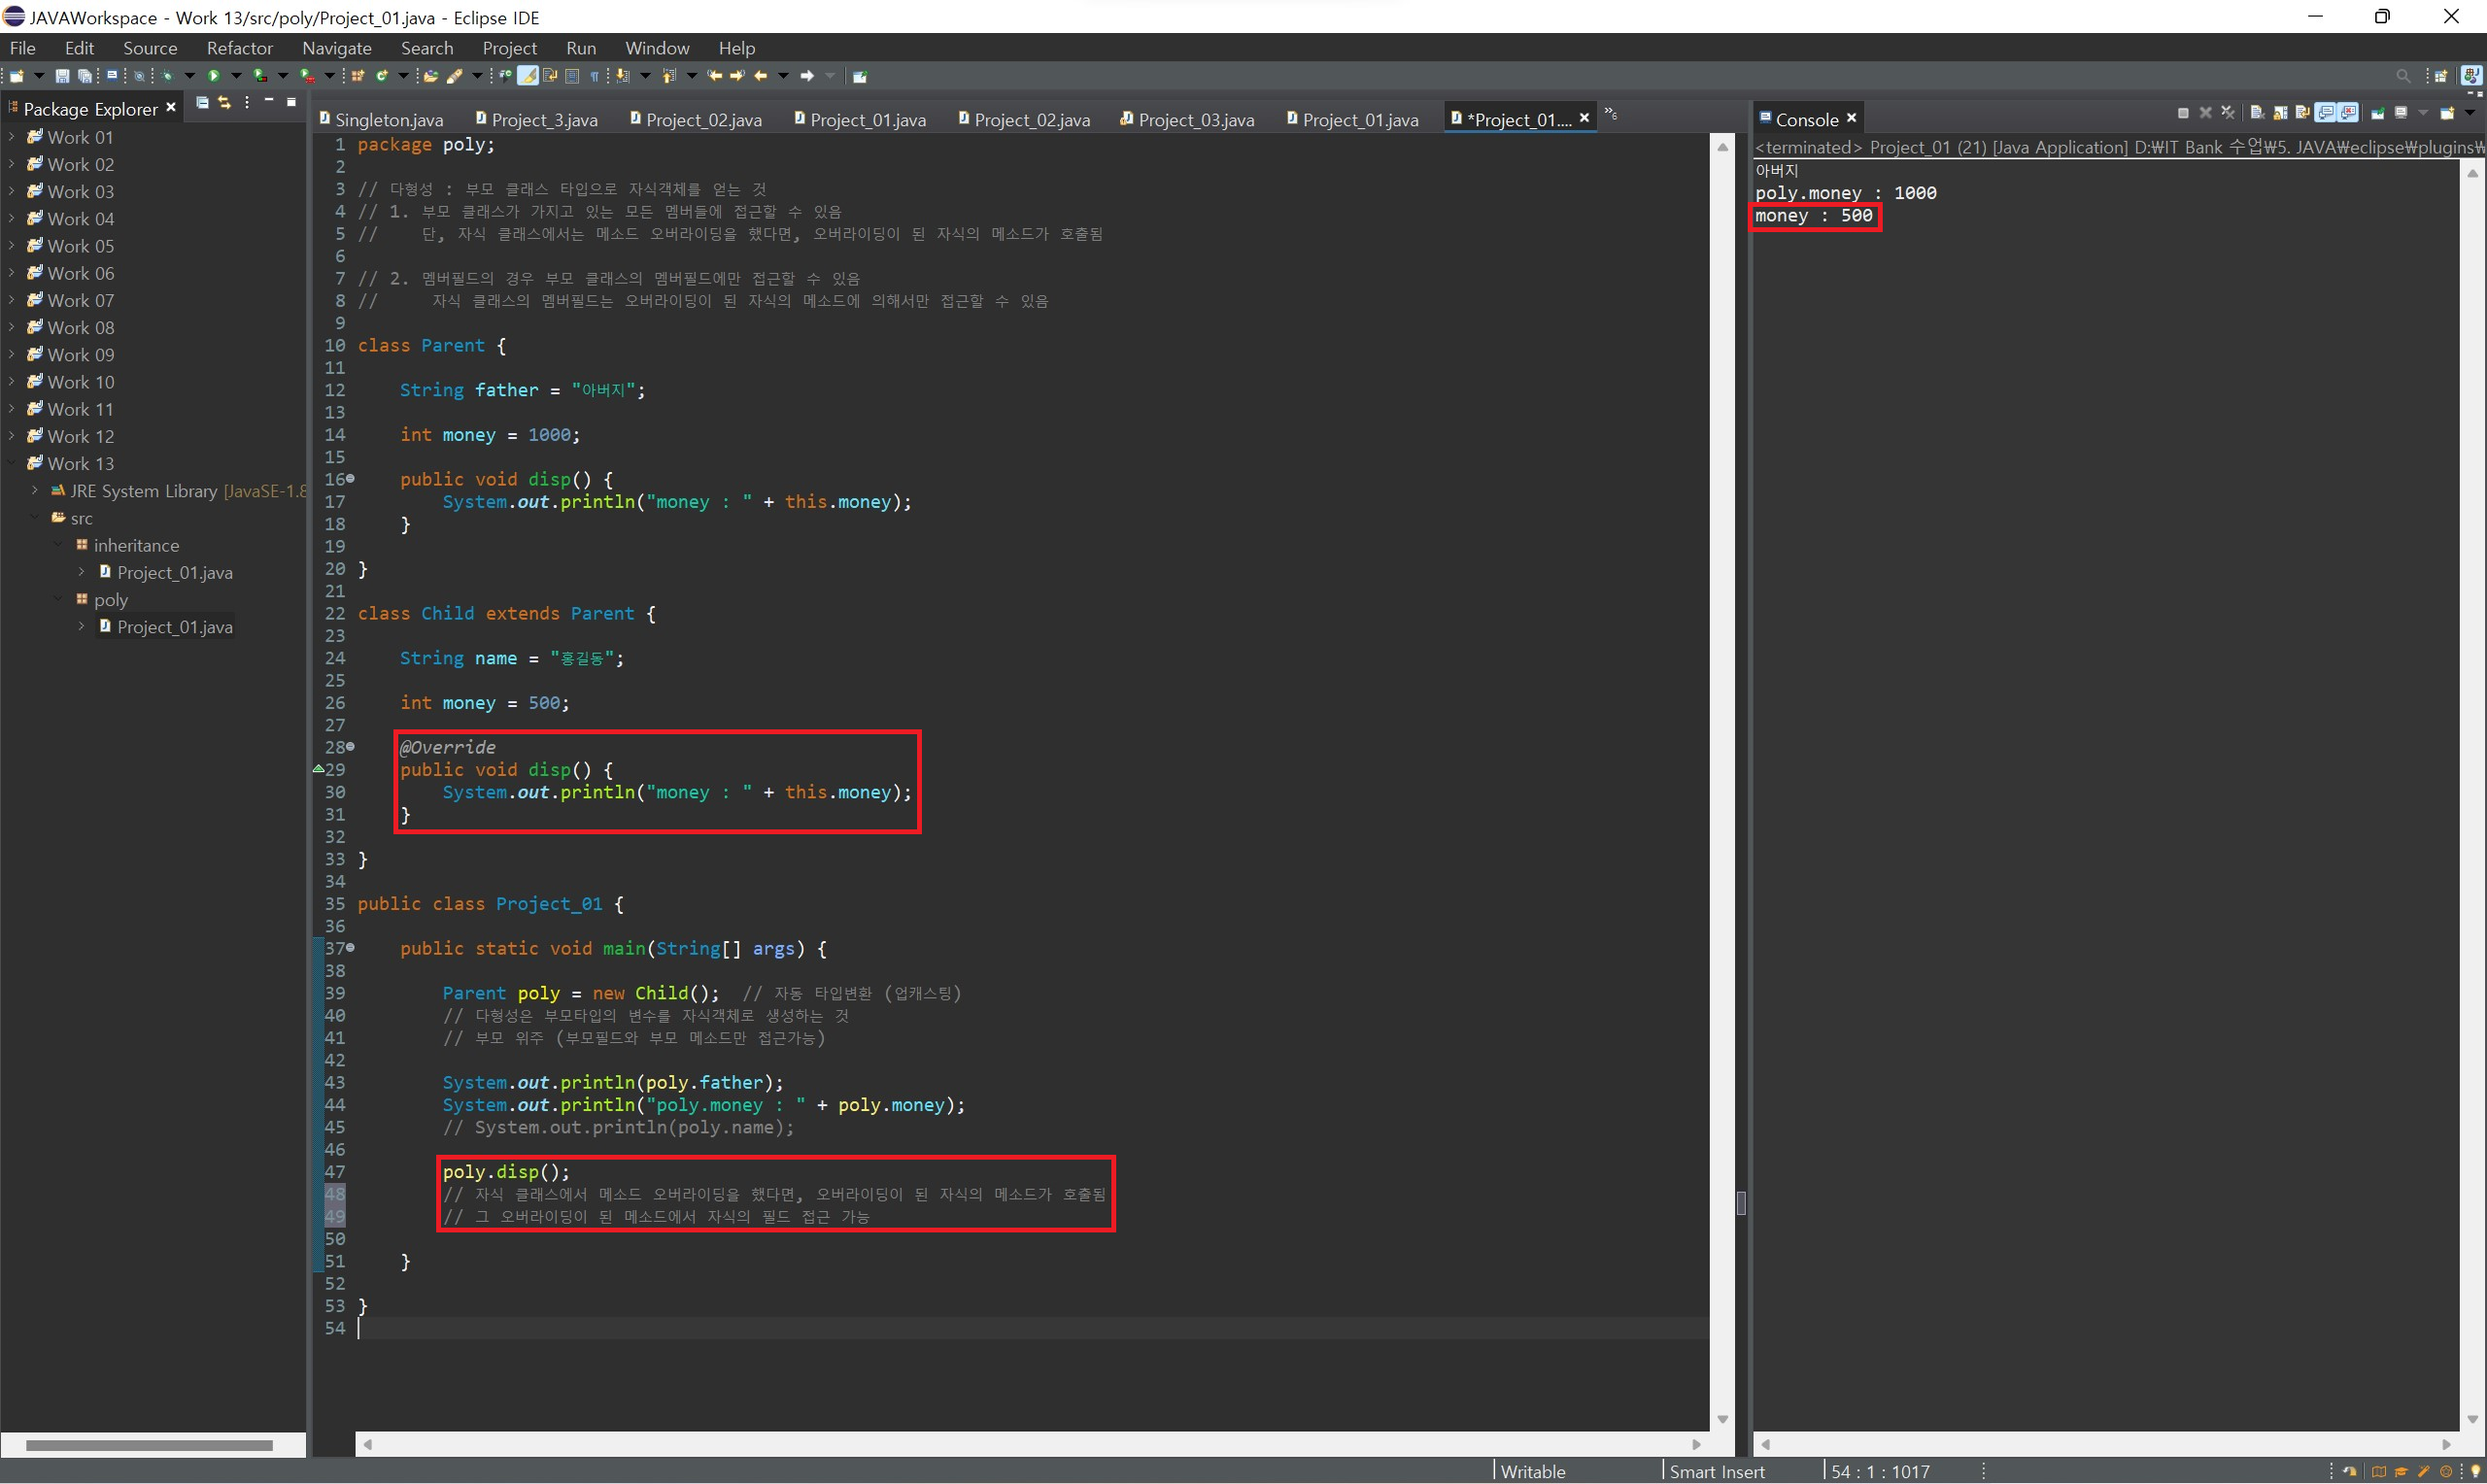Click the Save All icon
The image size is (2487, 1484).
(x=85, y=76)
